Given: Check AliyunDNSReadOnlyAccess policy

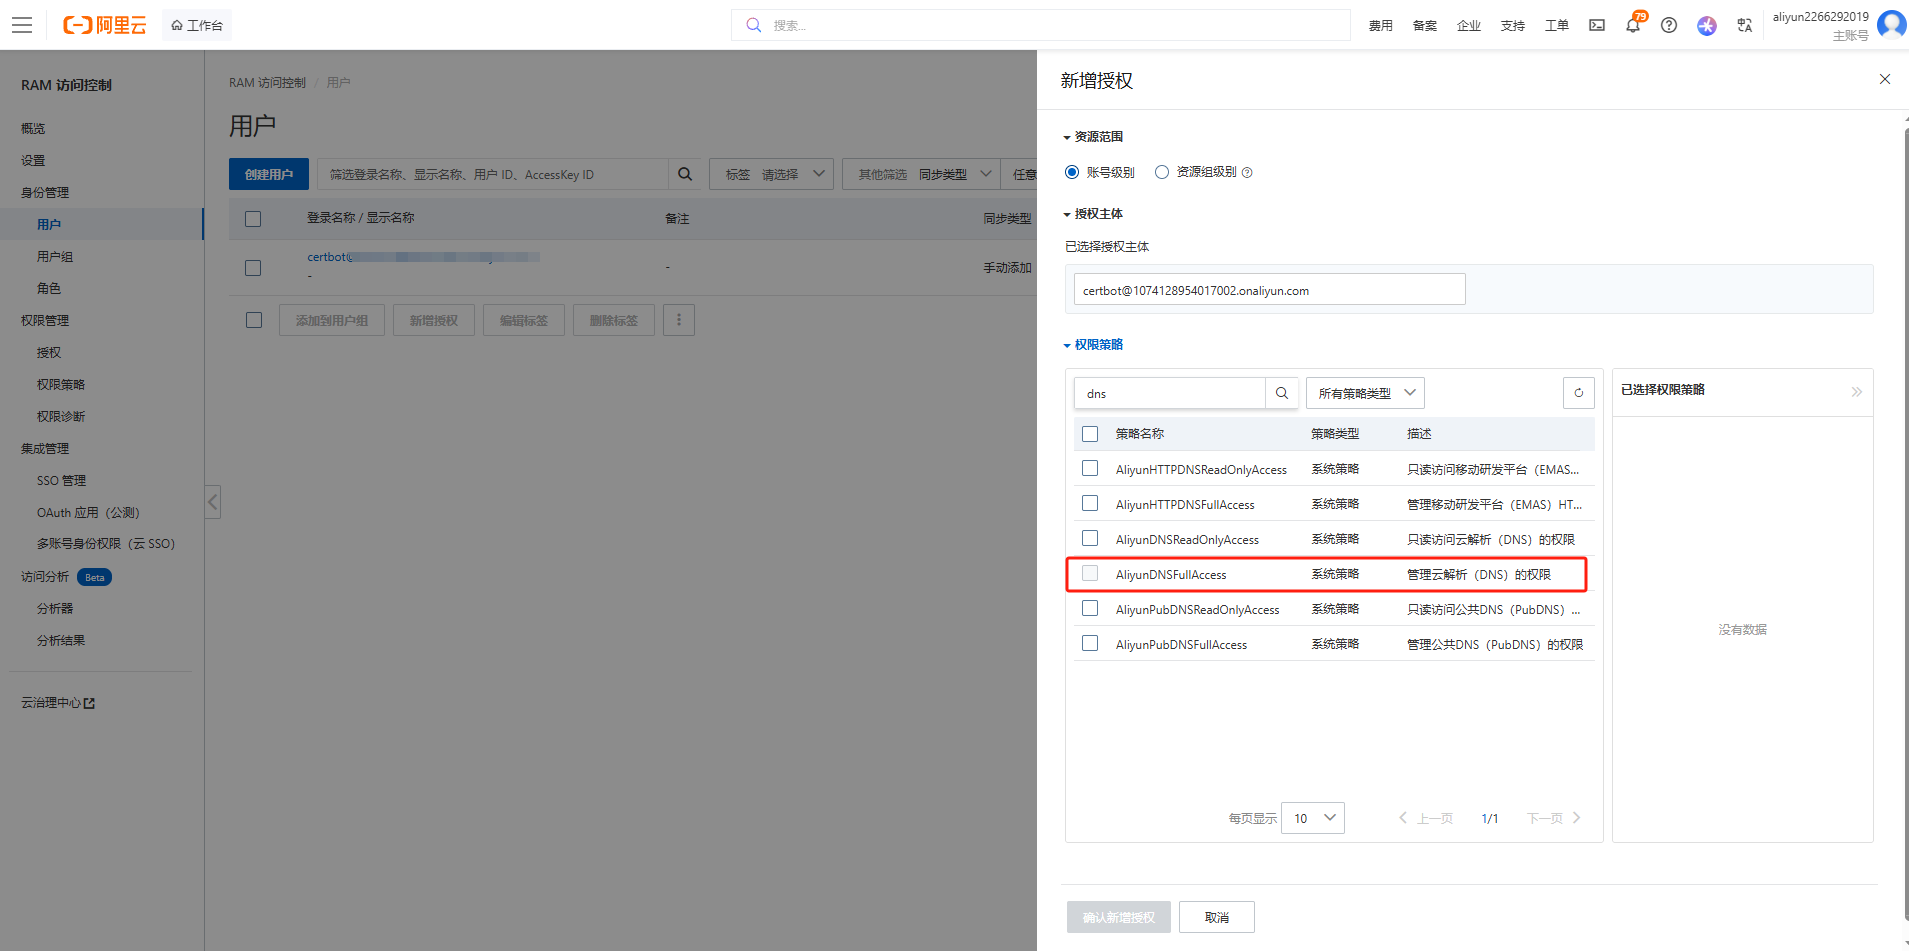Looking at the screenshot, I should click(x=1090, y=538).
